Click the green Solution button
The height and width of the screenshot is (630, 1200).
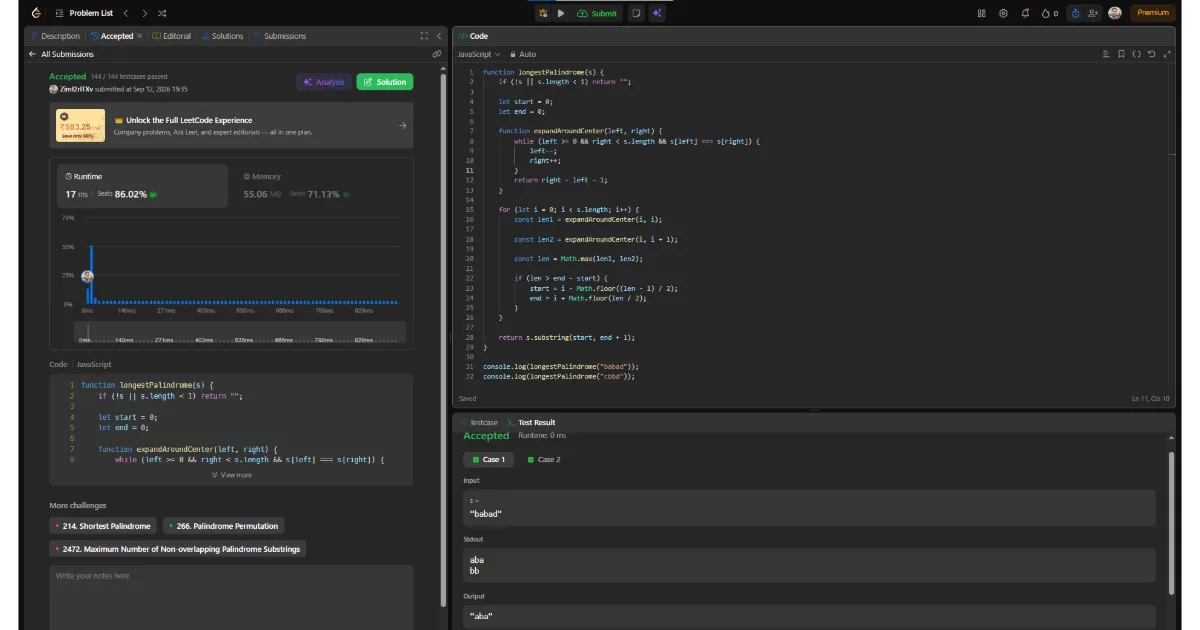point(385,82)
